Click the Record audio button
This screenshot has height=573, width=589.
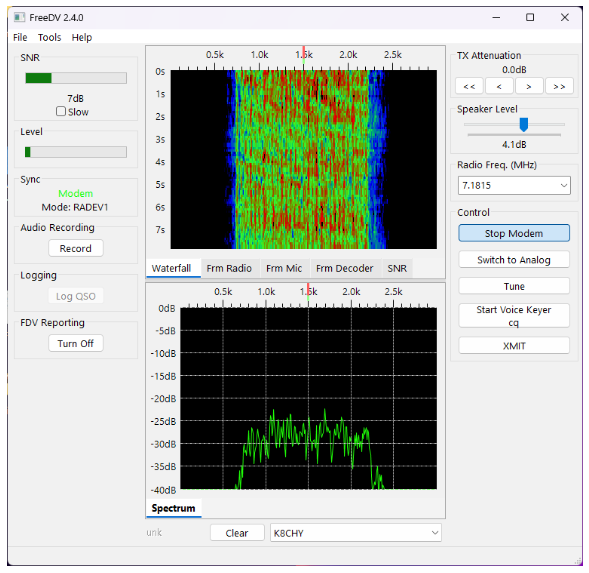coord(76,248)
